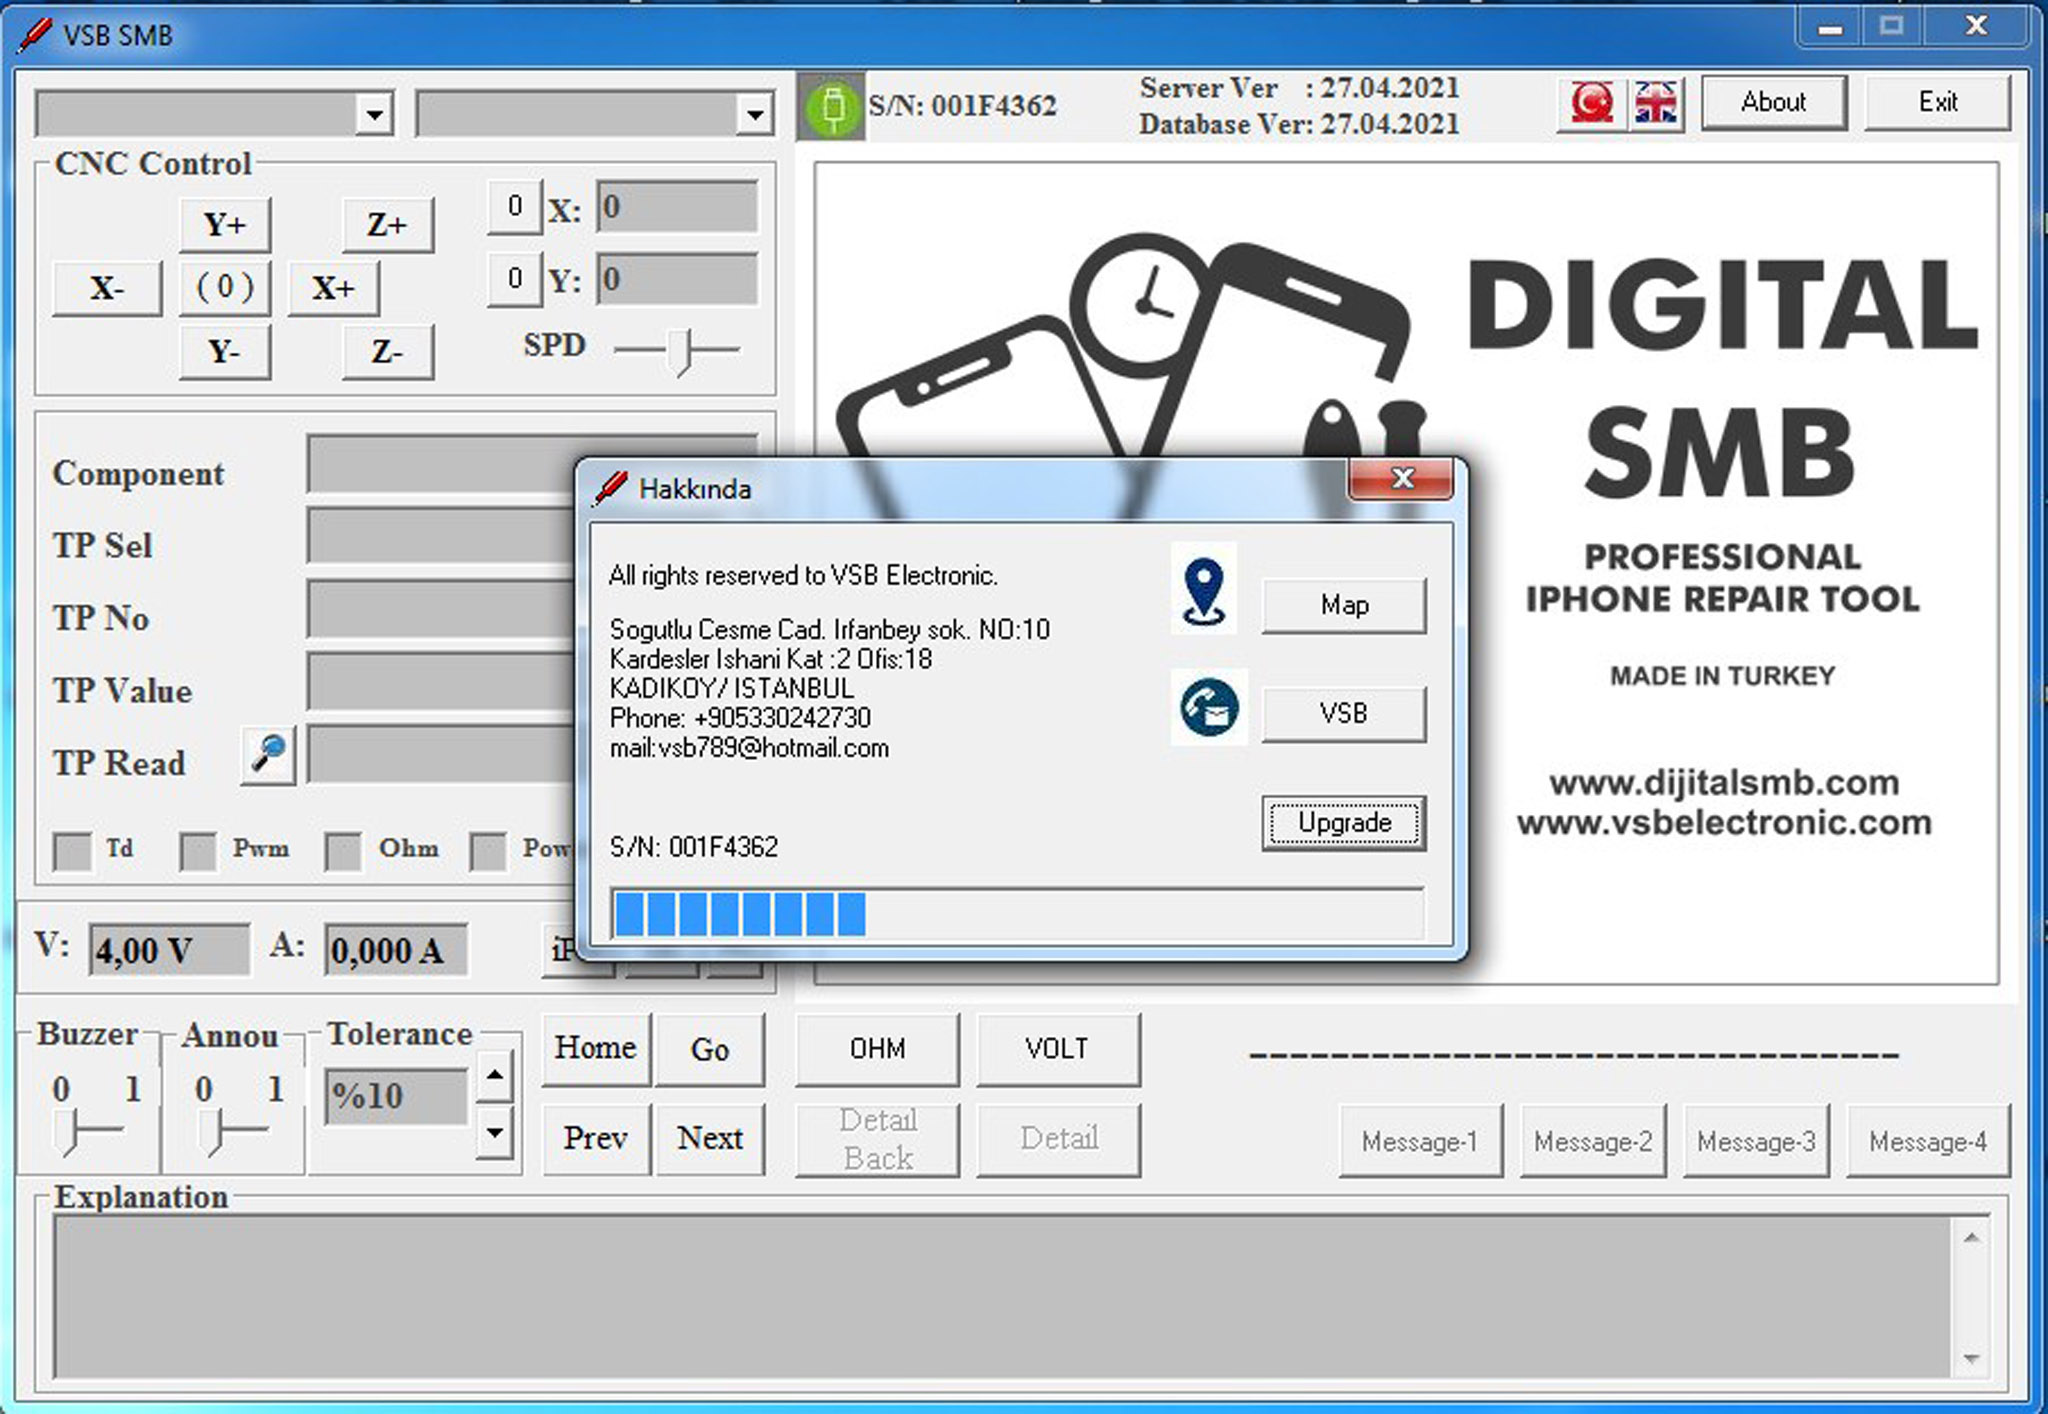This screenshot has height=1414, width=2048.
Task: Click the www.vsbelectronic.com text
Action: pos(1724,823)
